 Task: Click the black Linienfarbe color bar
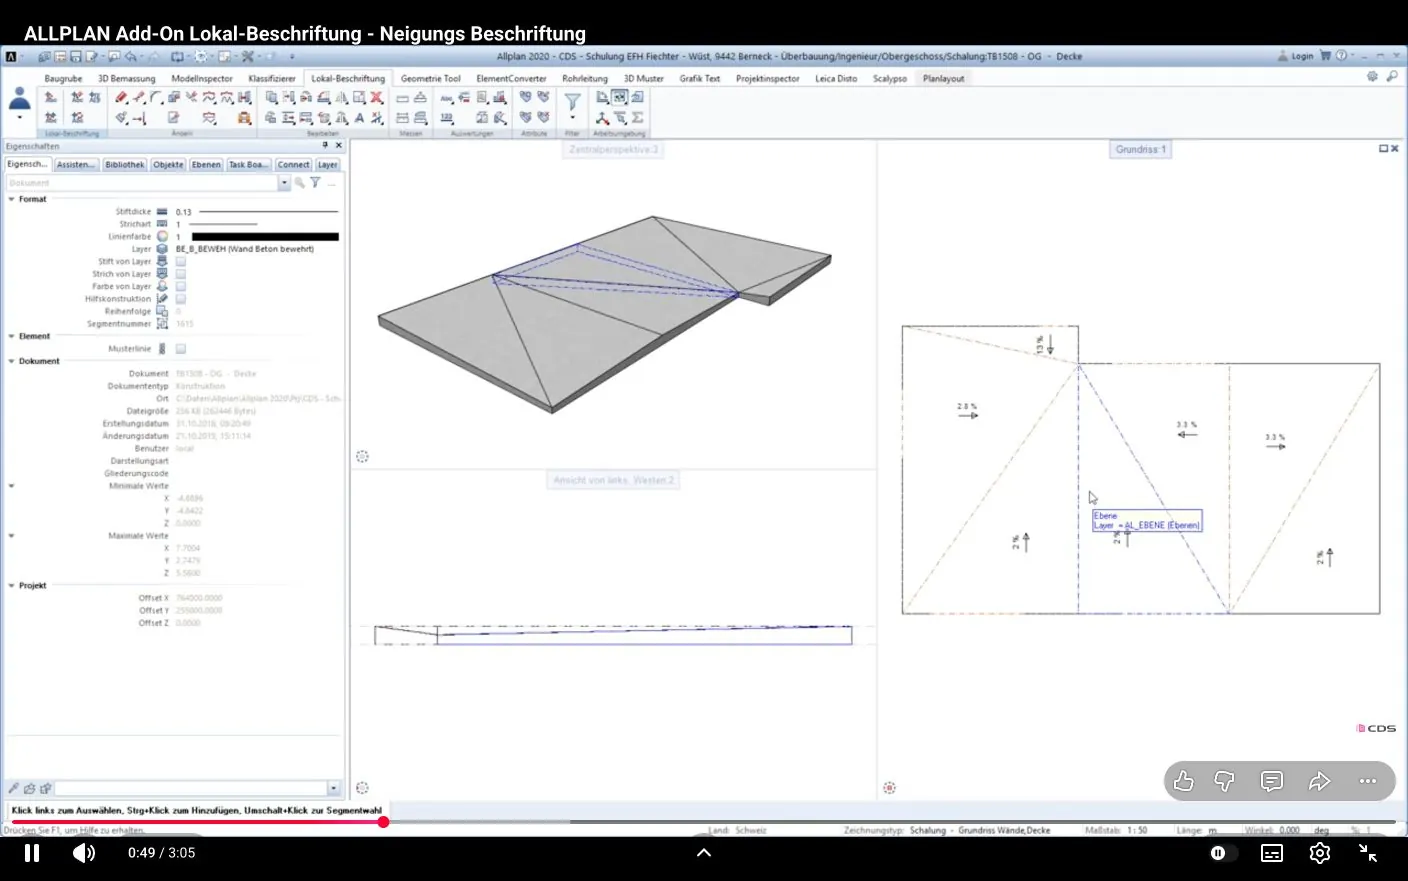[265, 237]
